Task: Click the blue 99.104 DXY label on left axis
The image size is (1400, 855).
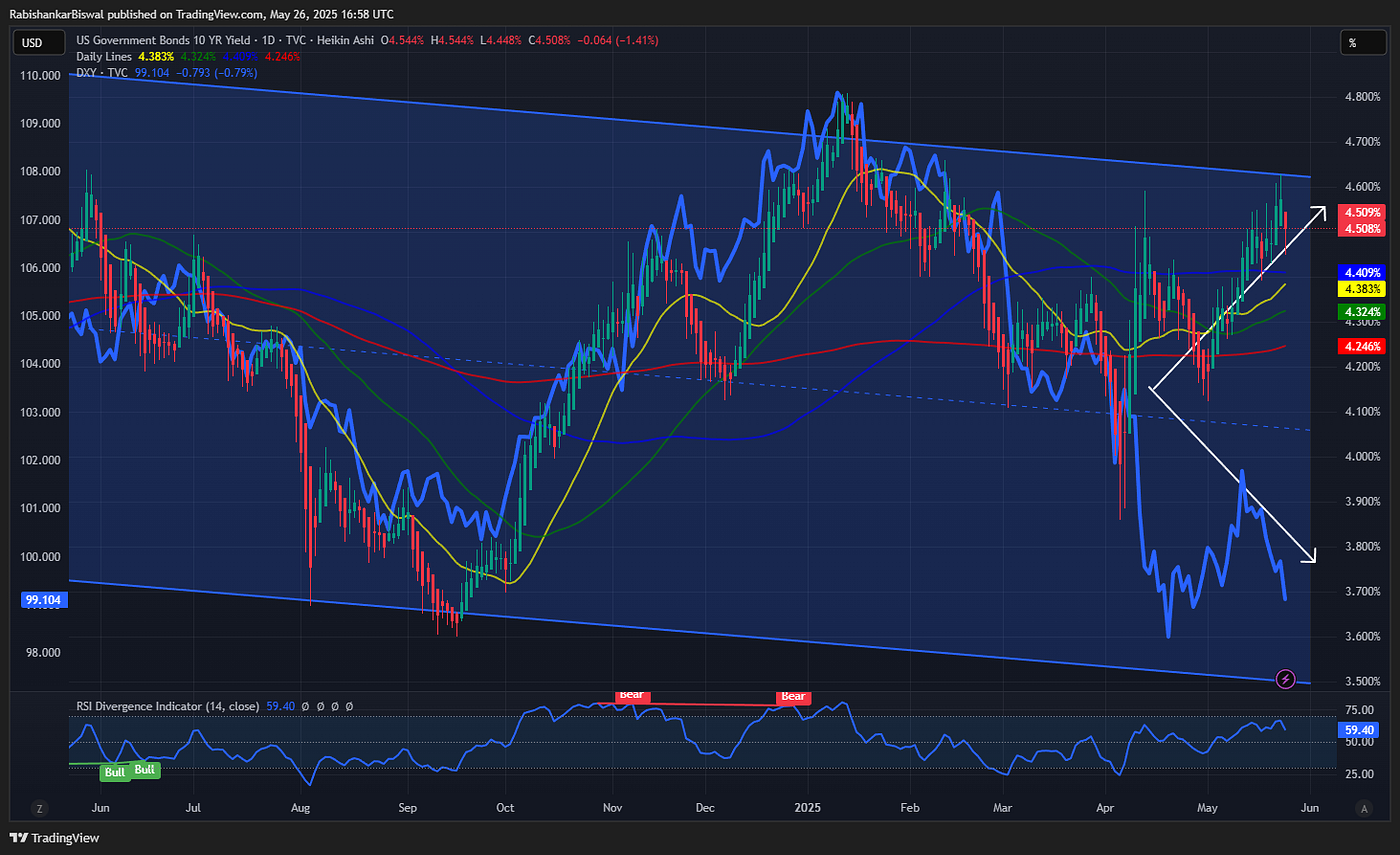Action: tap(45, 600)
